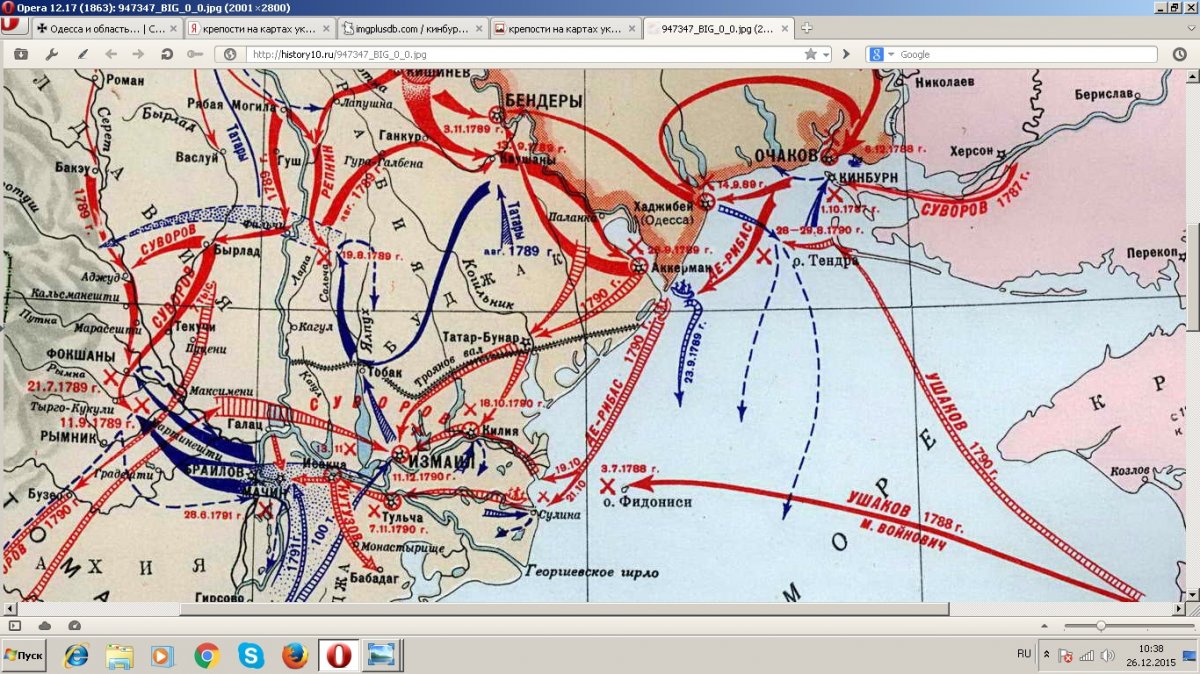Expand the address bar history dropdown arrow
The width and height of the screenshot is (1200, 674).
point(826,54)
